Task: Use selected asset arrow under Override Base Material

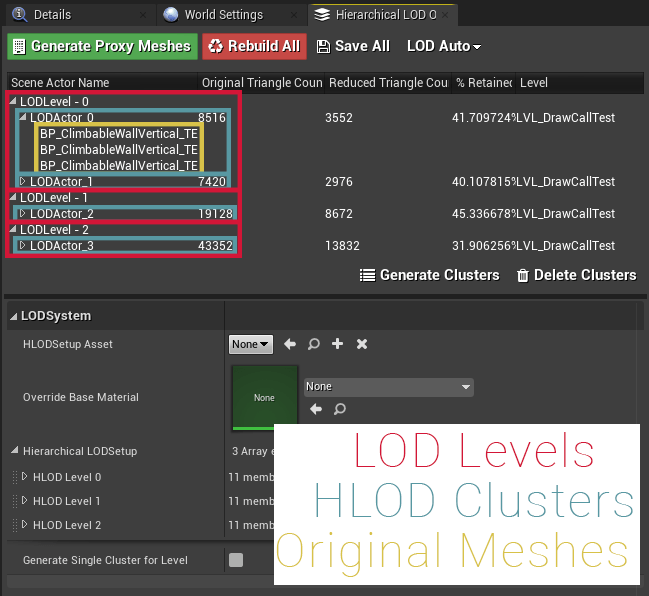Action: (316, 409)
